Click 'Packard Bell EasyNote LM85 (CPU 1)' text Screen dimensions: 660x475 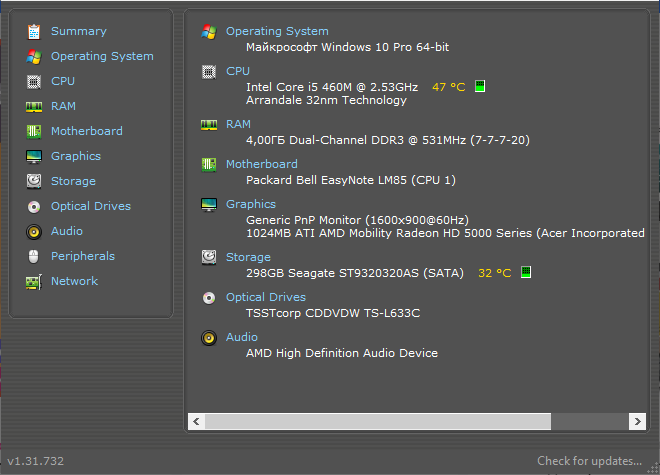[x=351, y=180]
